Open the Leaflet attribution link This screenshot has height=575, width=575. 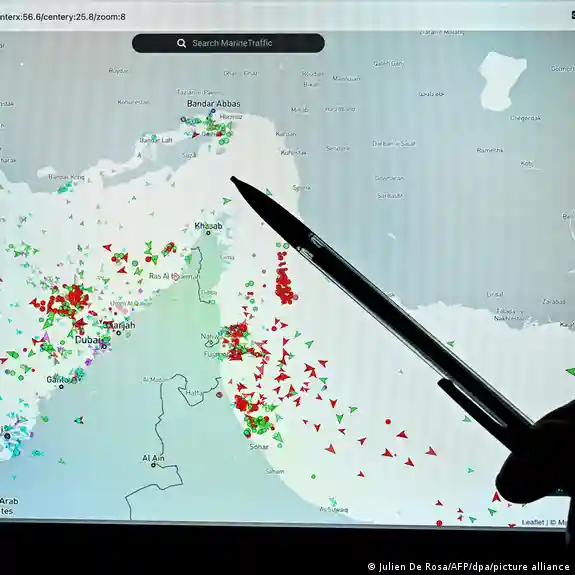533,522
